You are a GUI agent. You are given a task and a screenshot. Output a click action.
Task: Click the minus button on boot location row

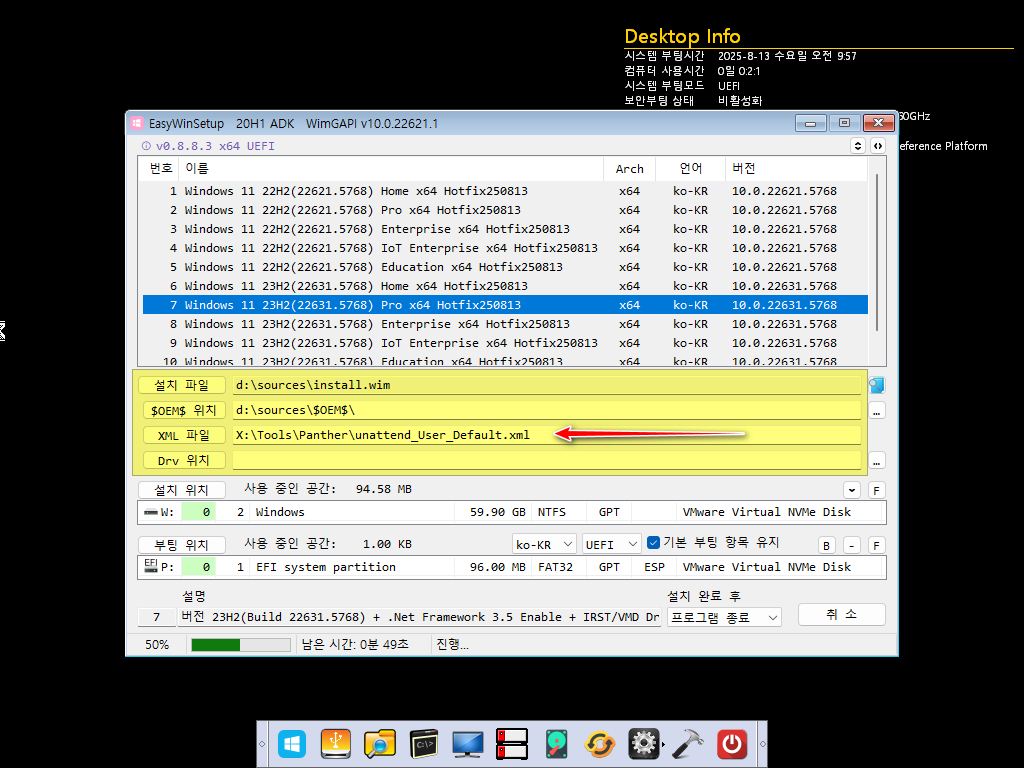[852, 545]
